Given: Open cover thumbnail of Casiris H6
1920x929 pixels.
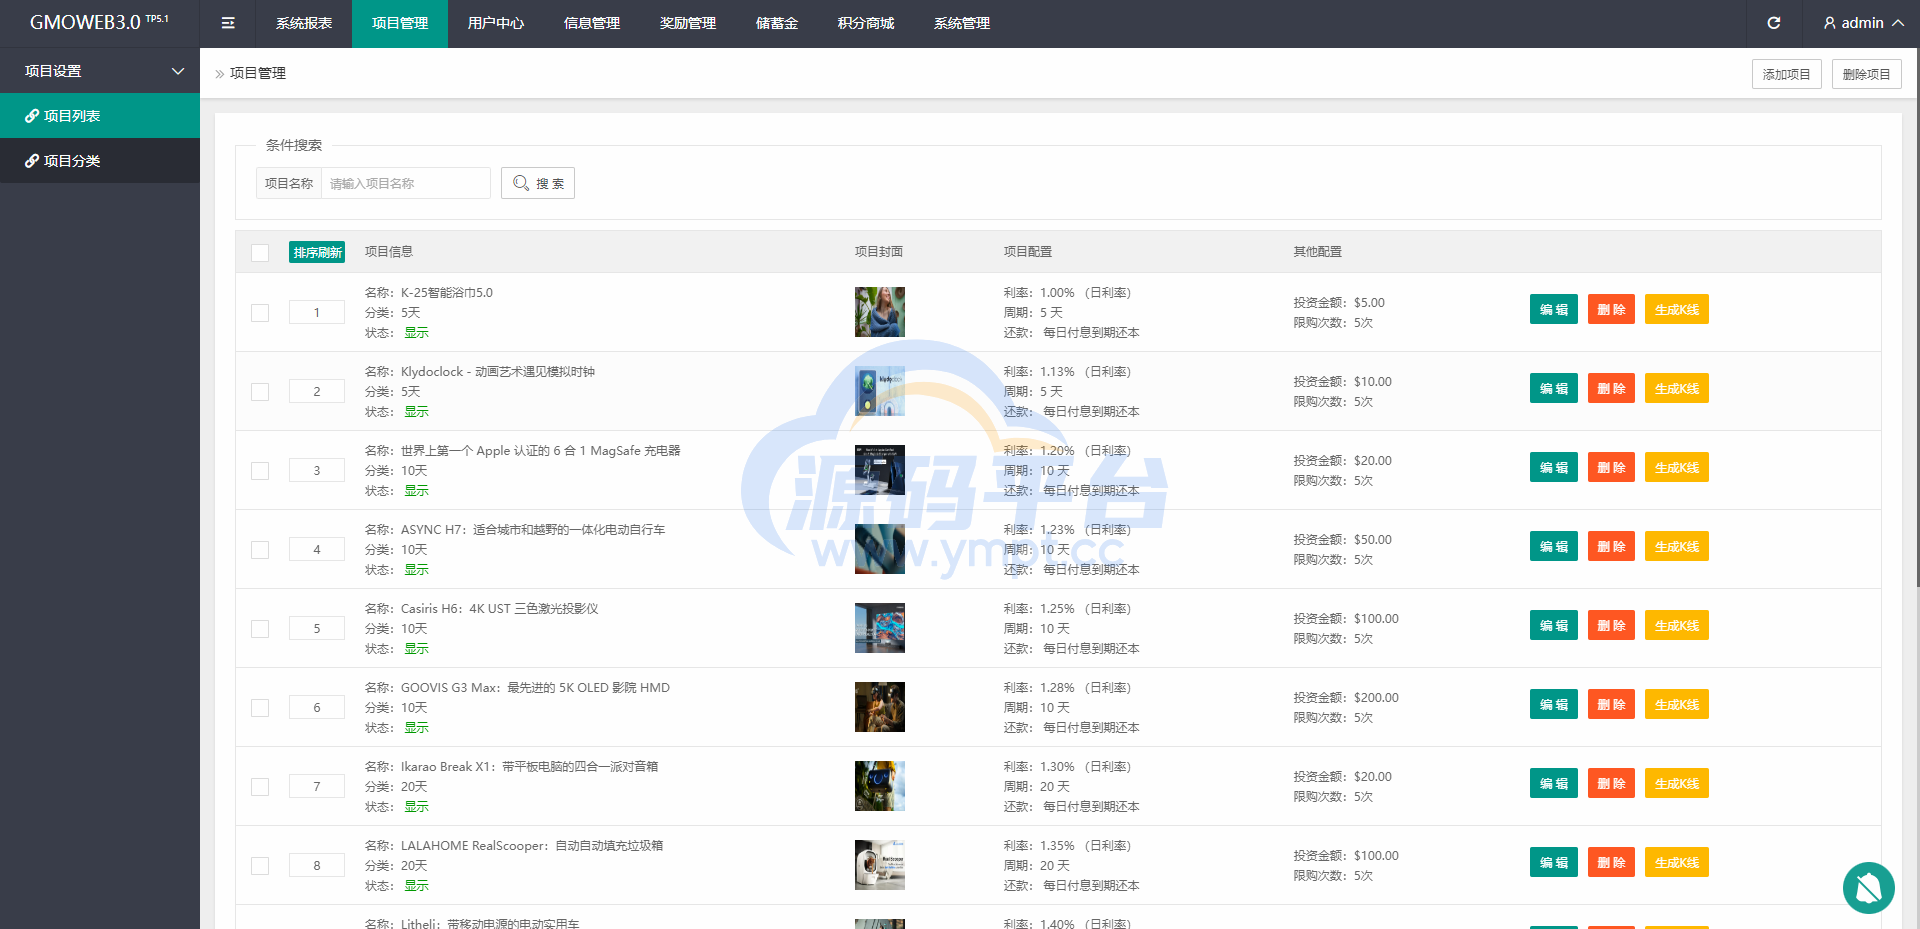Looking at the screenshot, I should tap(880, 628).
